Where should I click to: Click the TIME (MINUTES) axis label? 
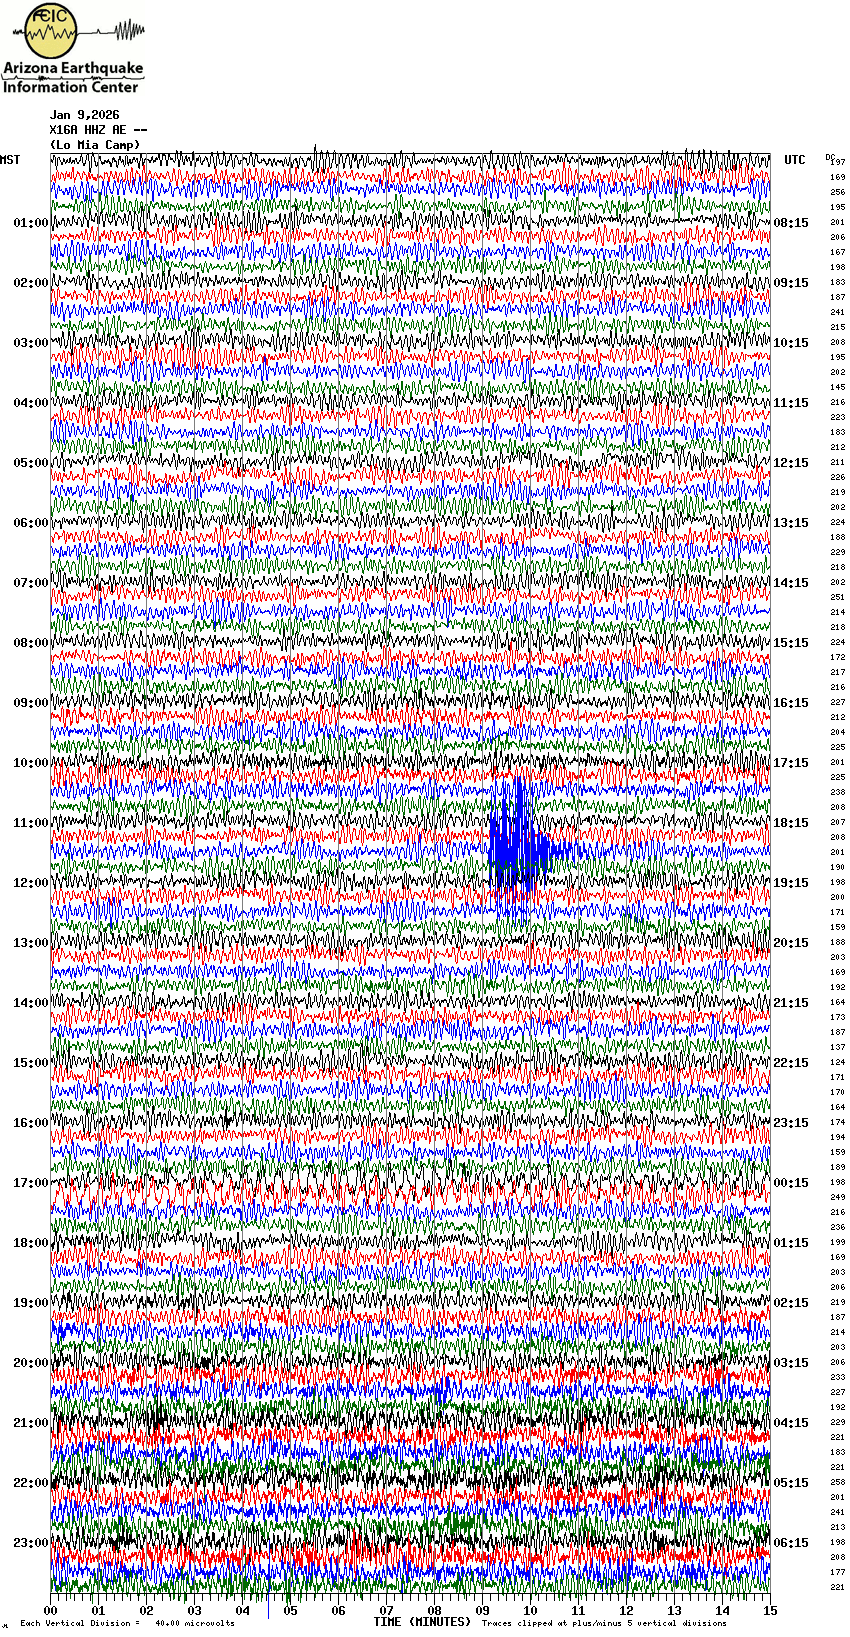tap(422, 1622)
